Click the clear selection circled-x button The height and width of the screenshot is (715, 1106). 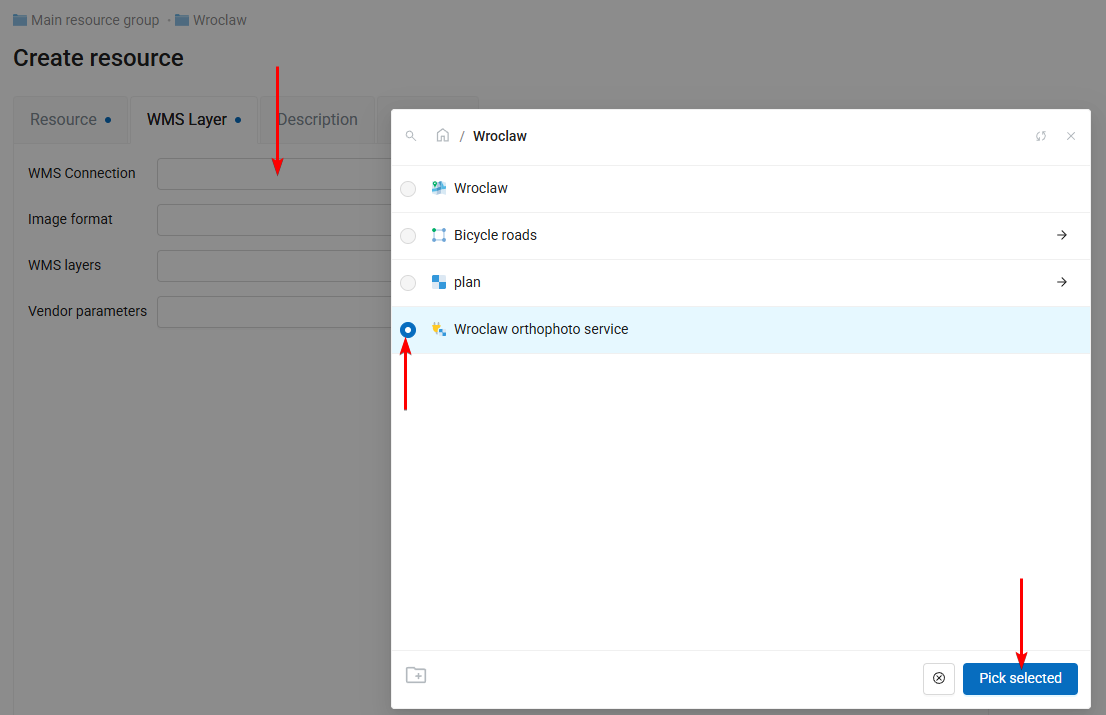[x=938, y=678]
